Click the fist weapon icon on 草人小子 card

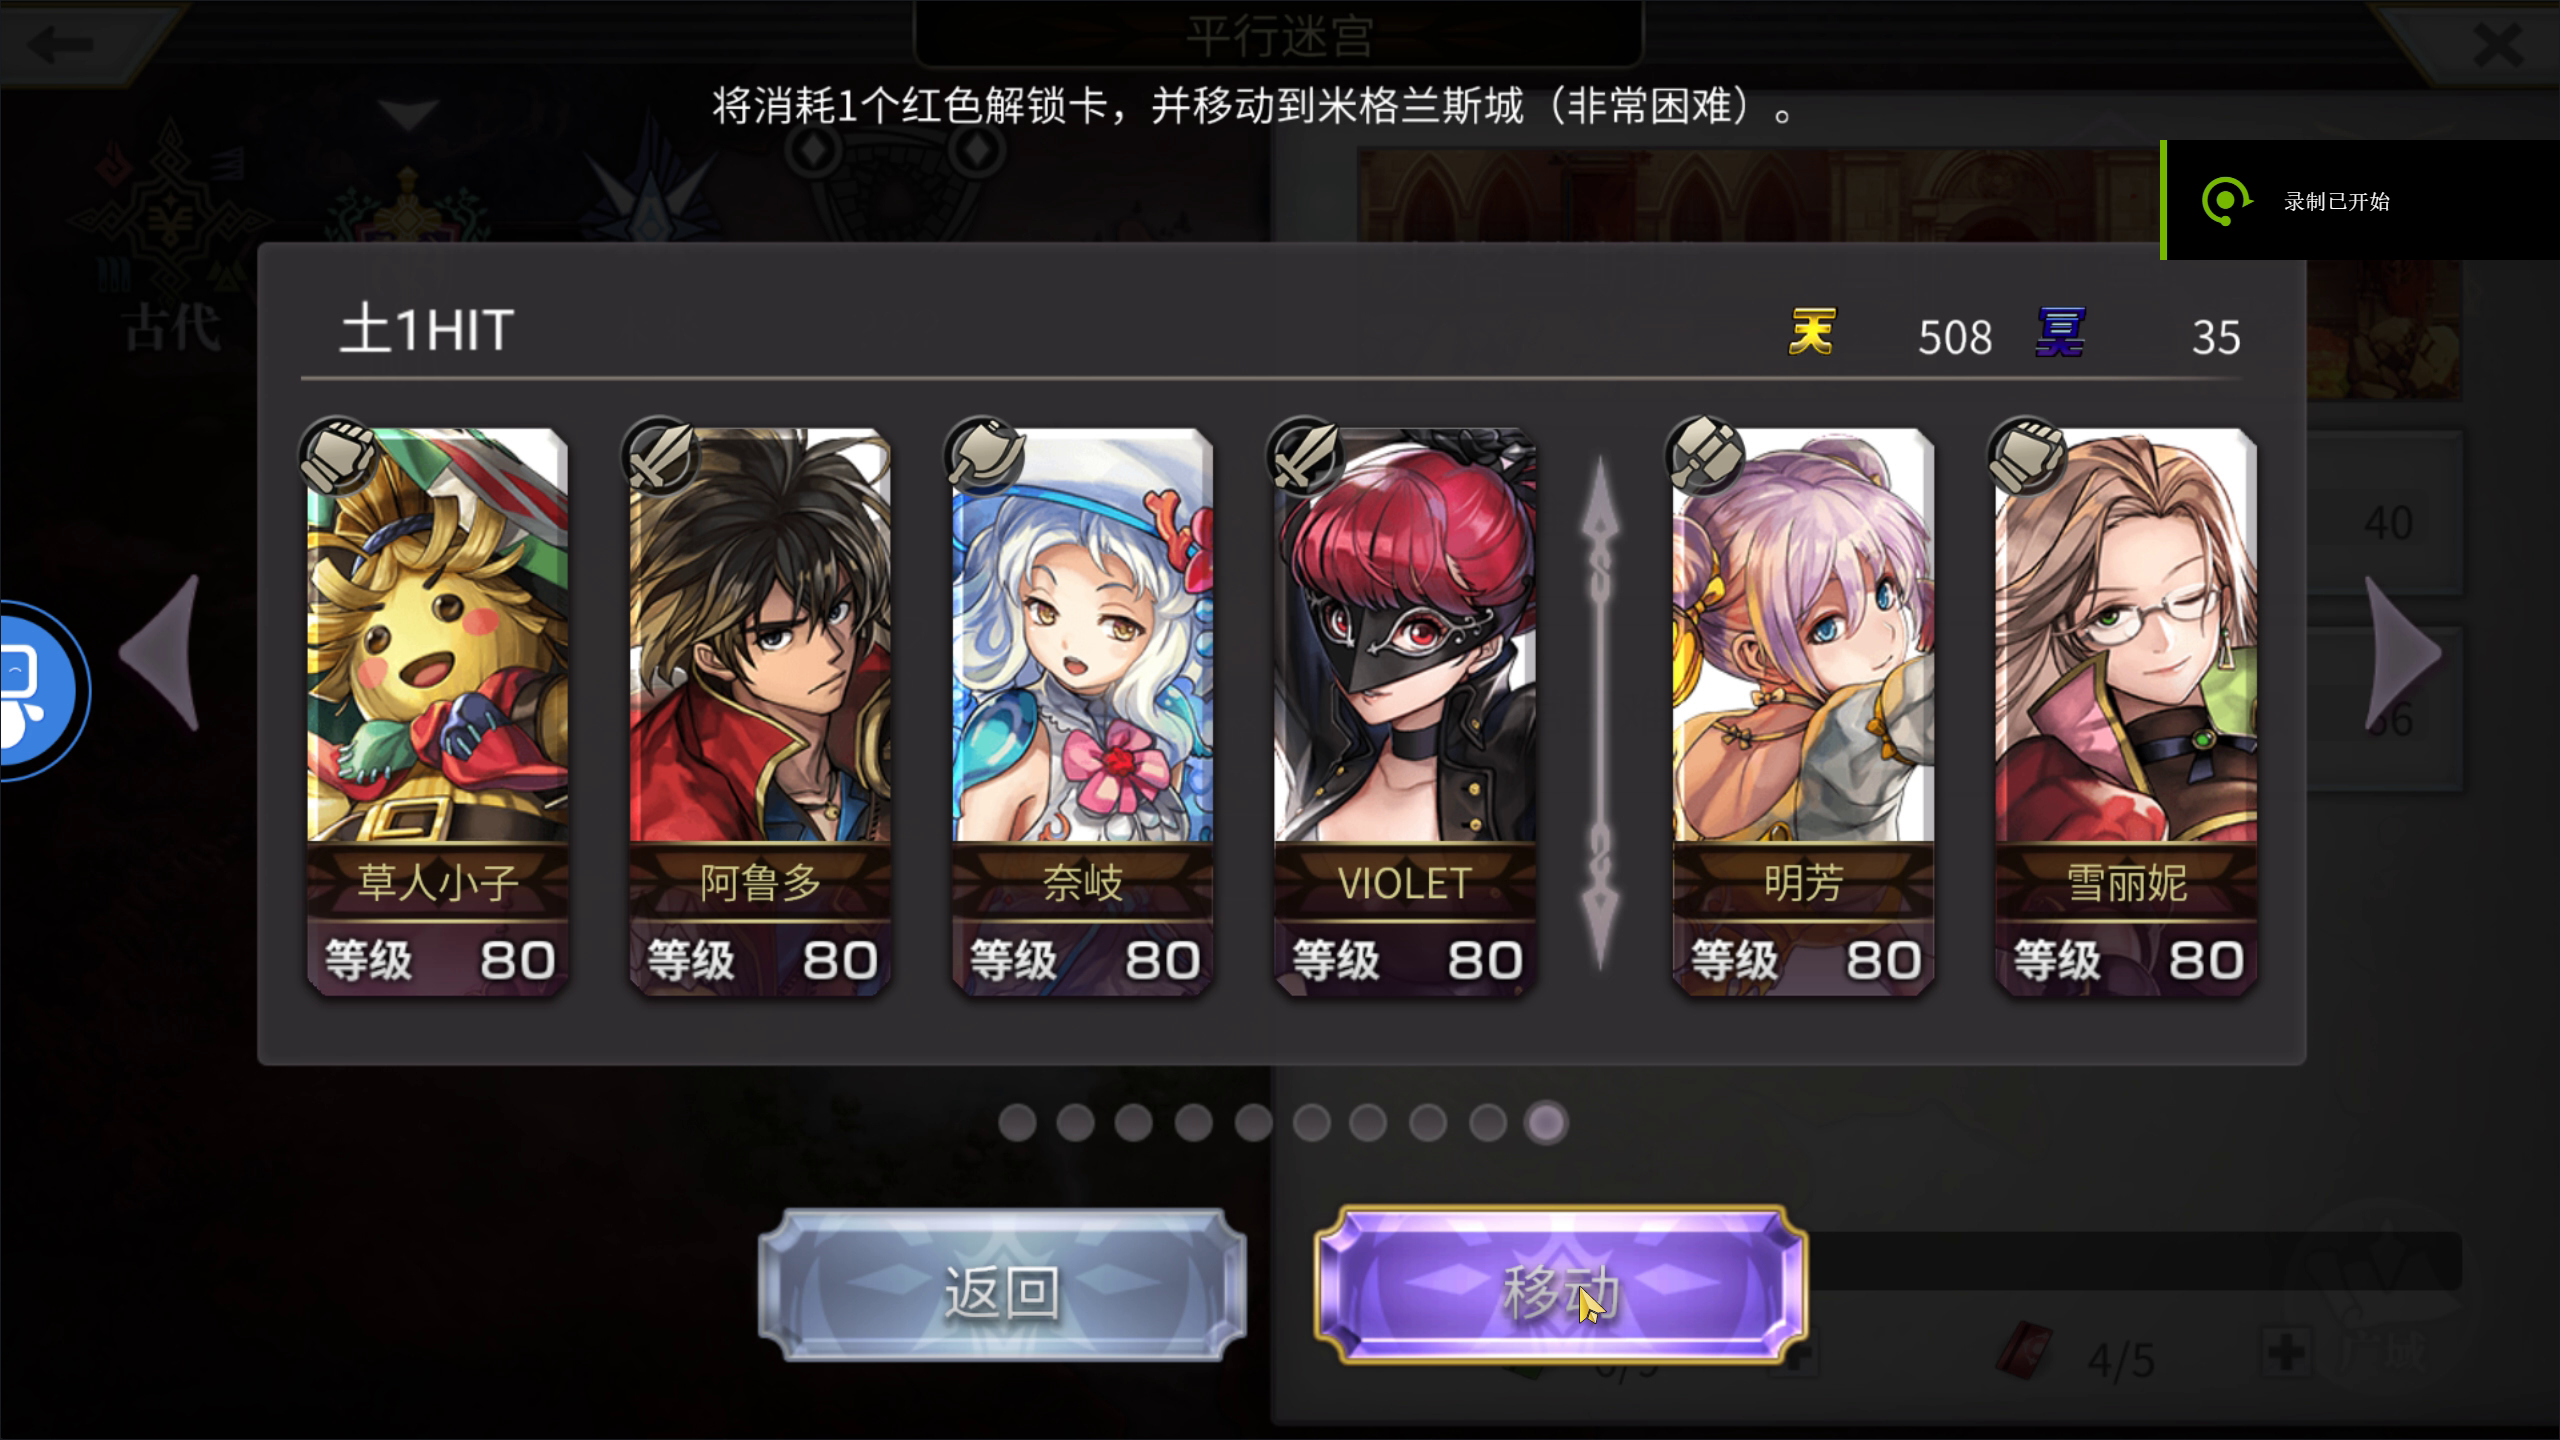339,457
